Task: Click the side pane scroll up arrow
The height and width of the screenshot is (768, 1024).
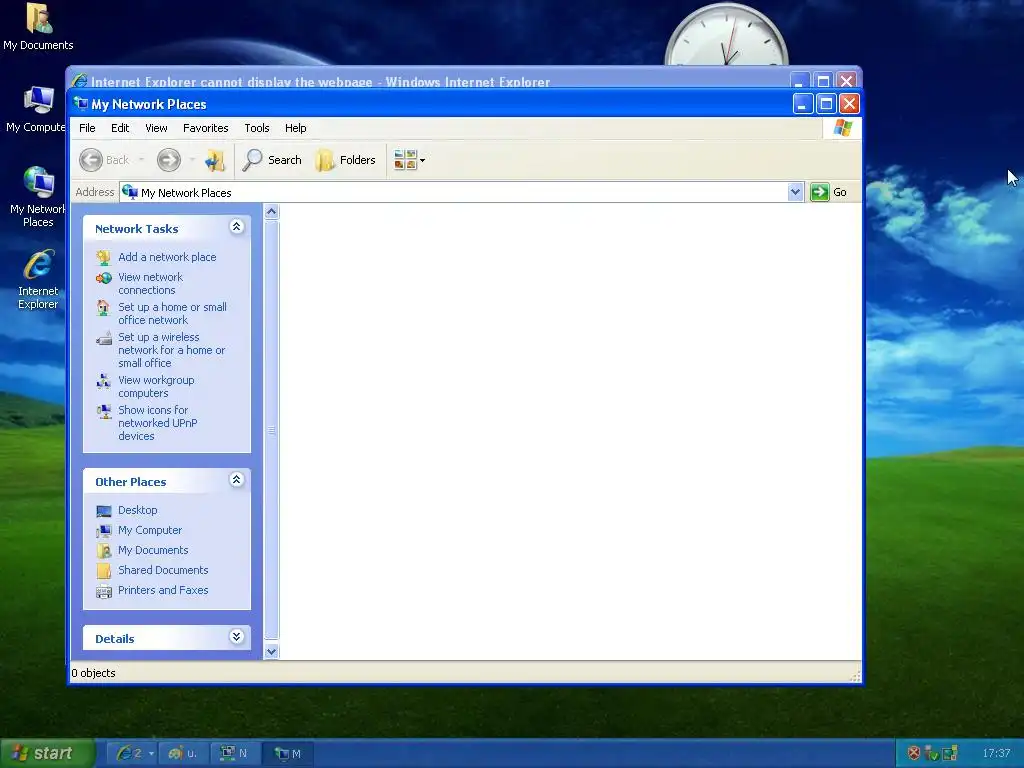Action: pyautogui.click(x=272, y=212)
